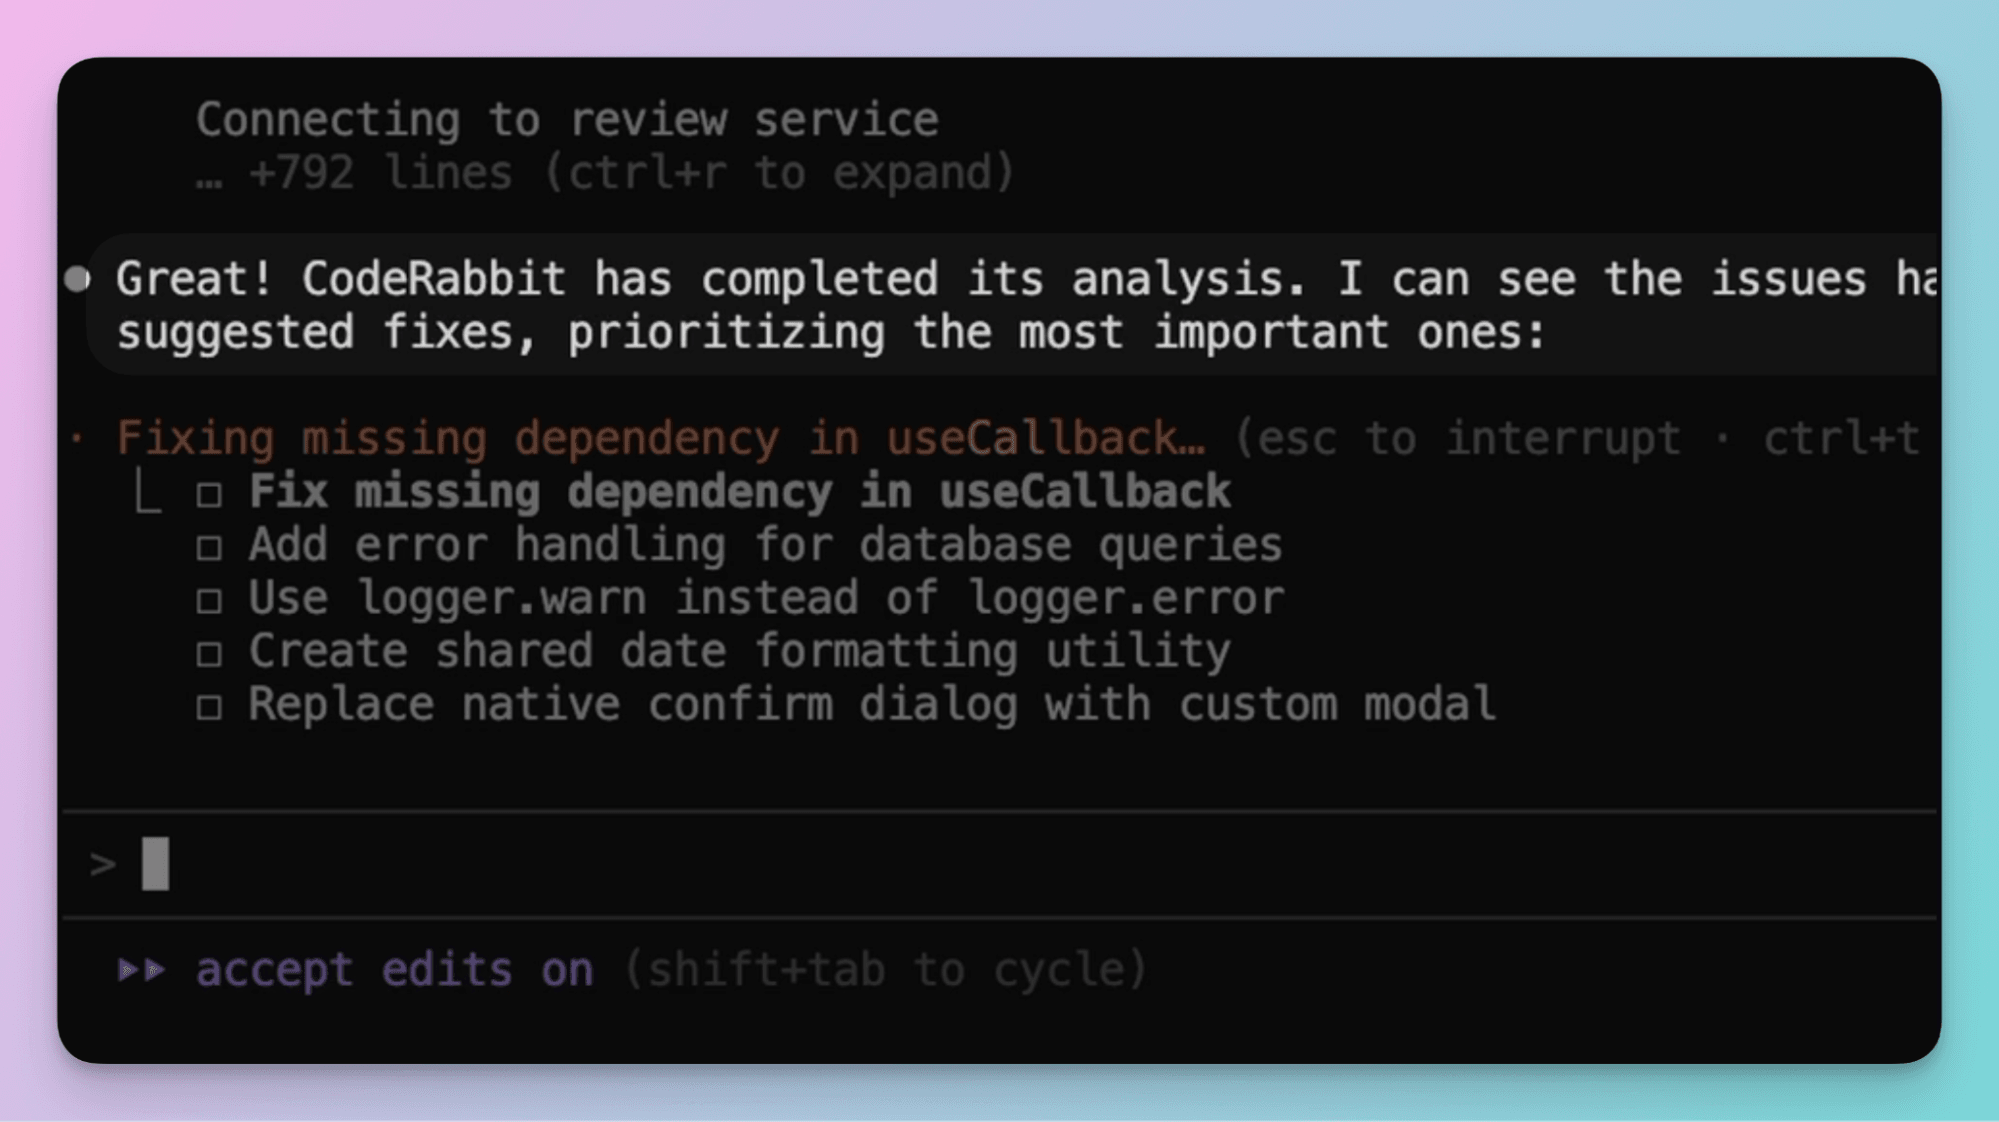Click the esc to interrupt hint
1999x1122 pixels.
coord(1460,438)
